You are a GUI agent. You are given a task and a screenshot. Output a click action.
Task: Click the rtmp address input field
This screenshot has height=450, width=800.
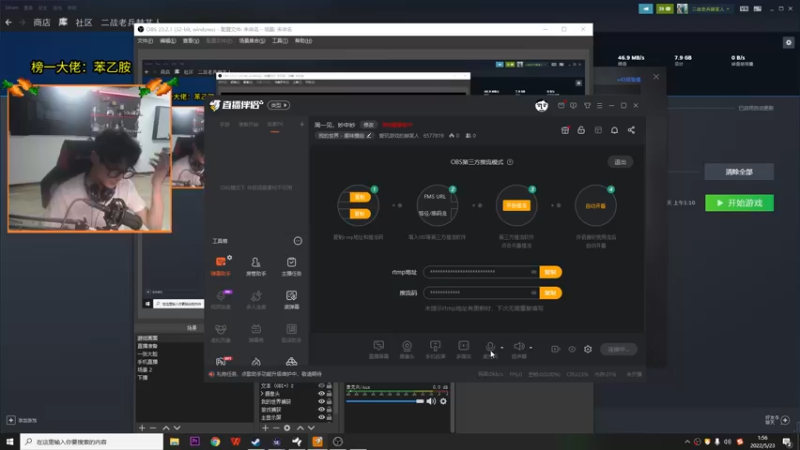click(482, 272)
